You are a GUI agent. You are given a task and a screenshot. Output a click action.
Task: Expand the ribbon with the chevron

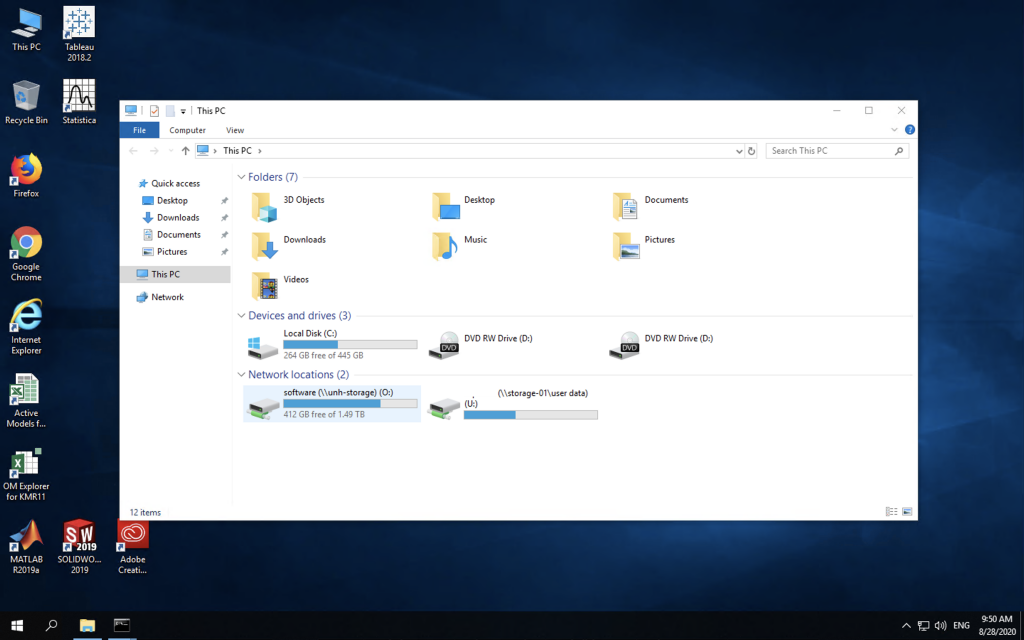click(894, 130)
